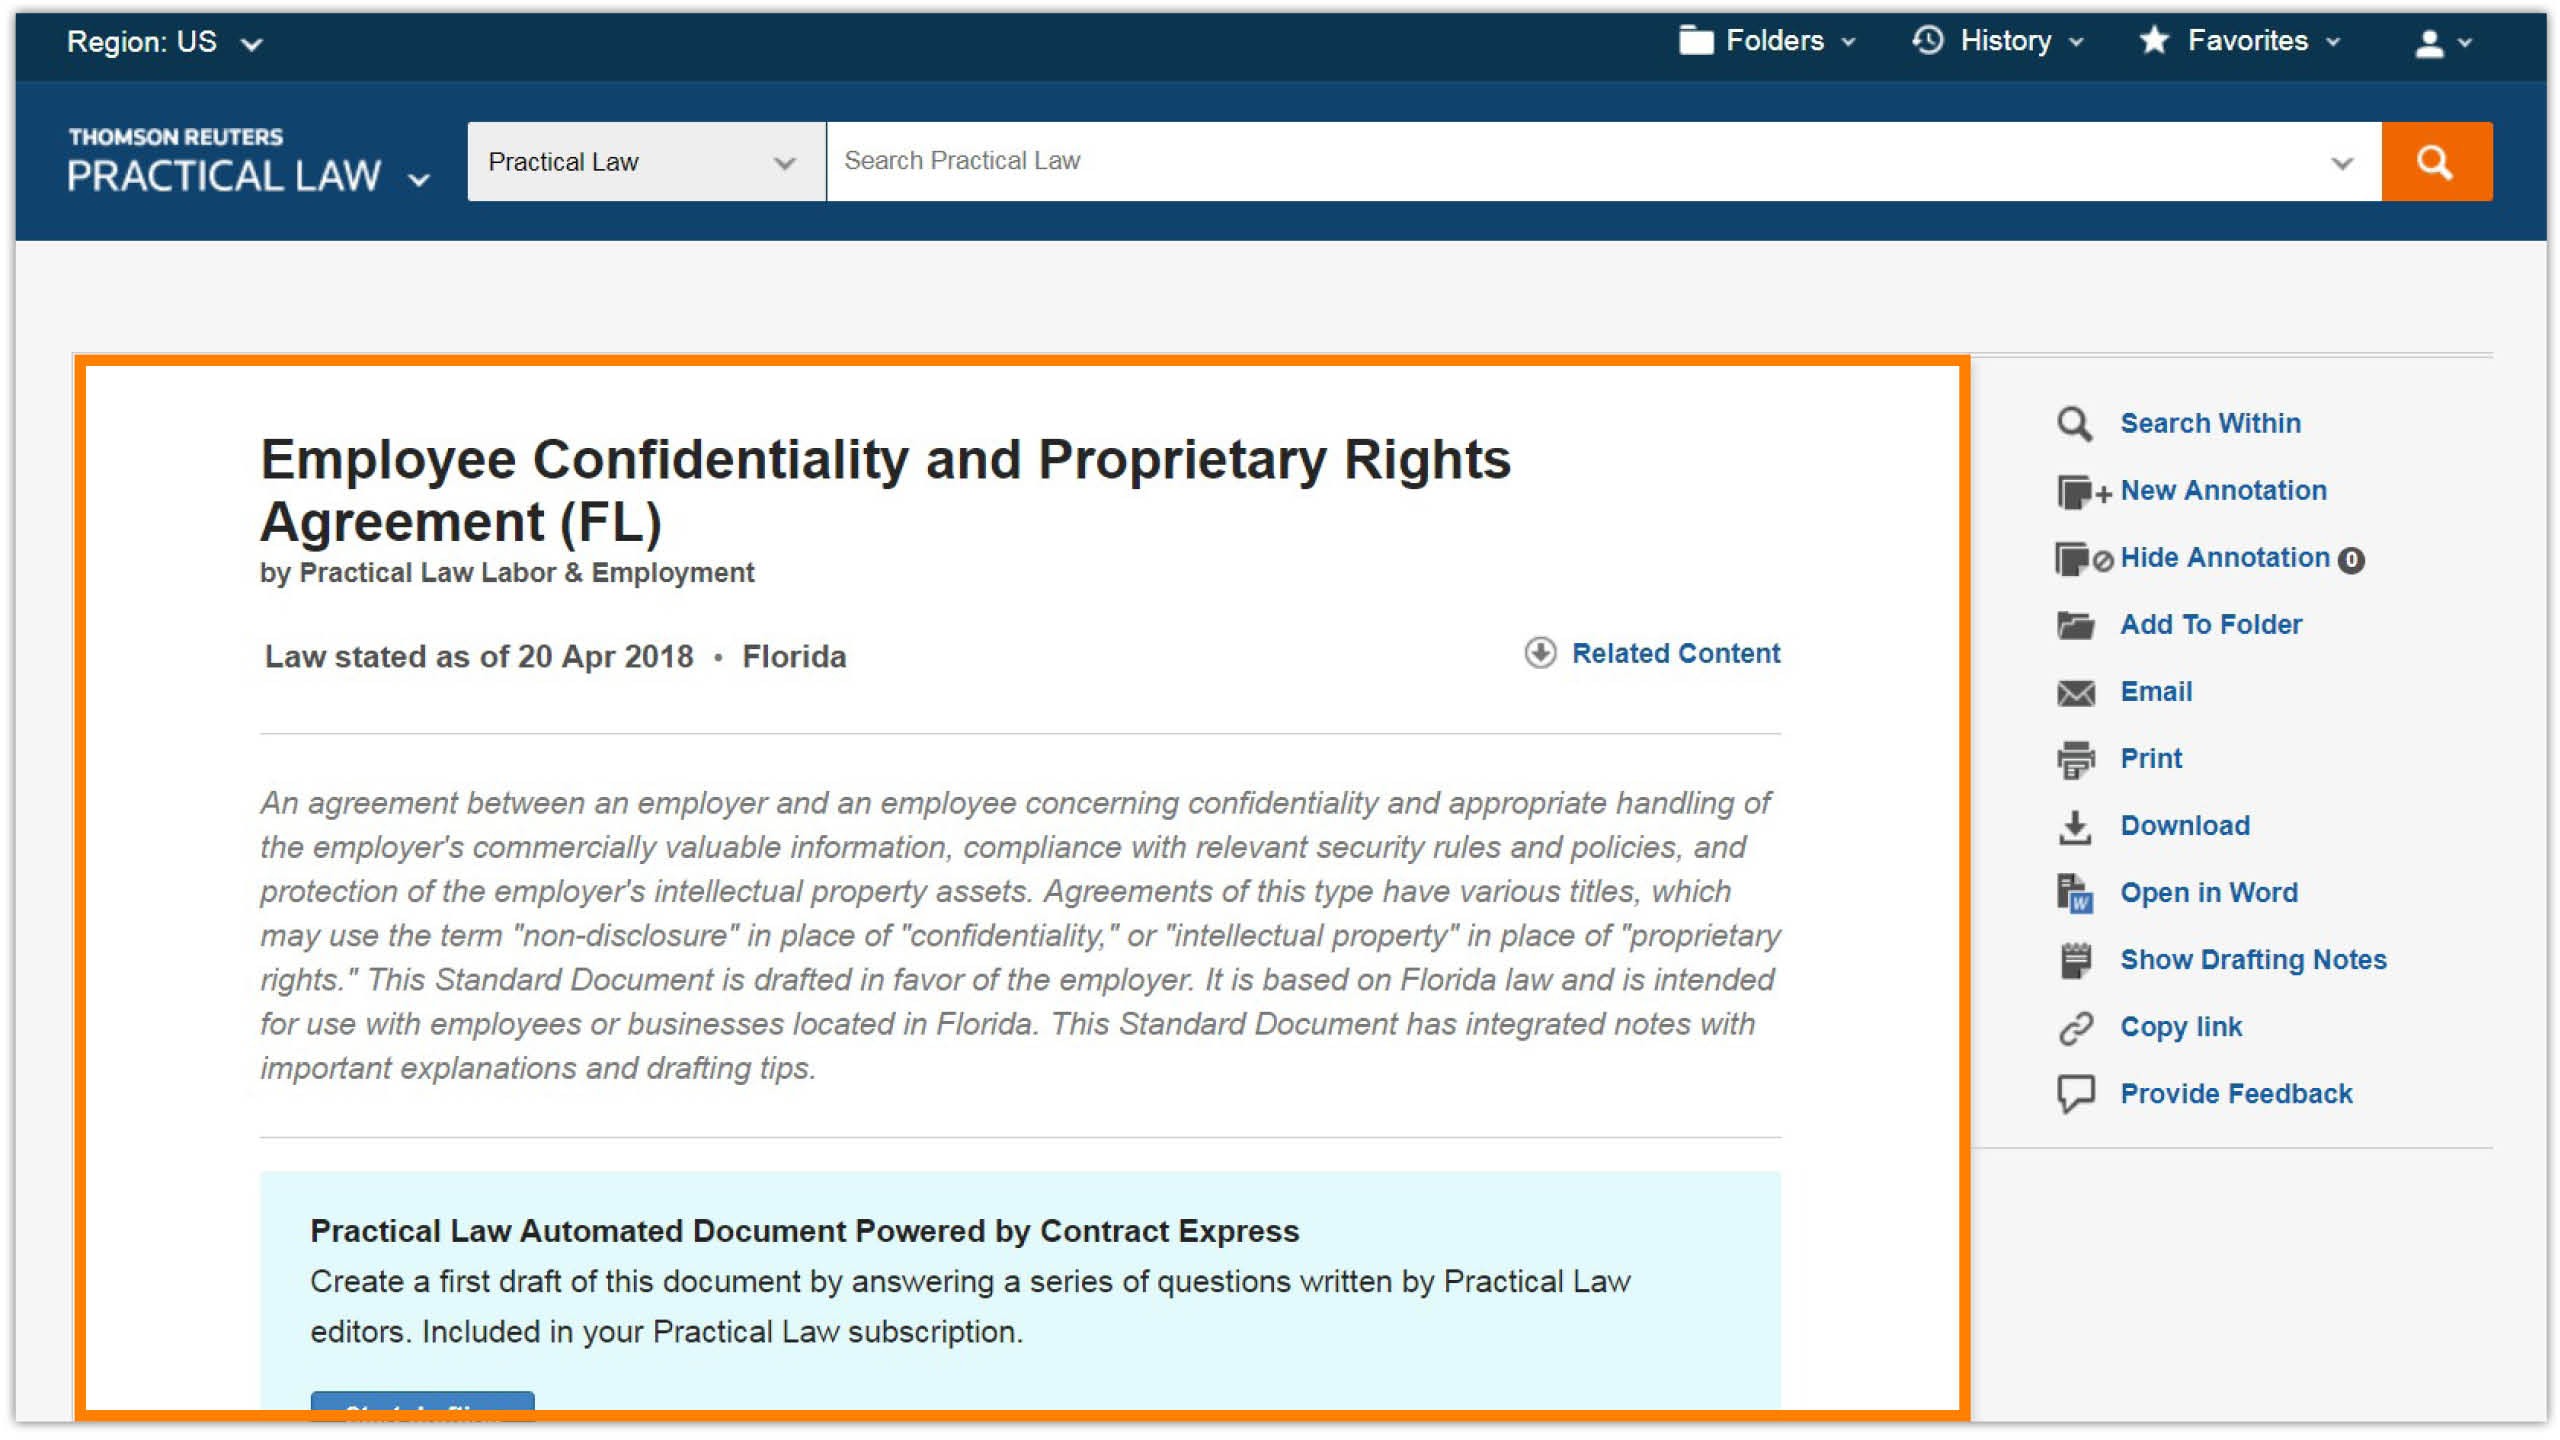2560x1440 pixels.
Task: Open the History menu
Action: coord(1998,41)
